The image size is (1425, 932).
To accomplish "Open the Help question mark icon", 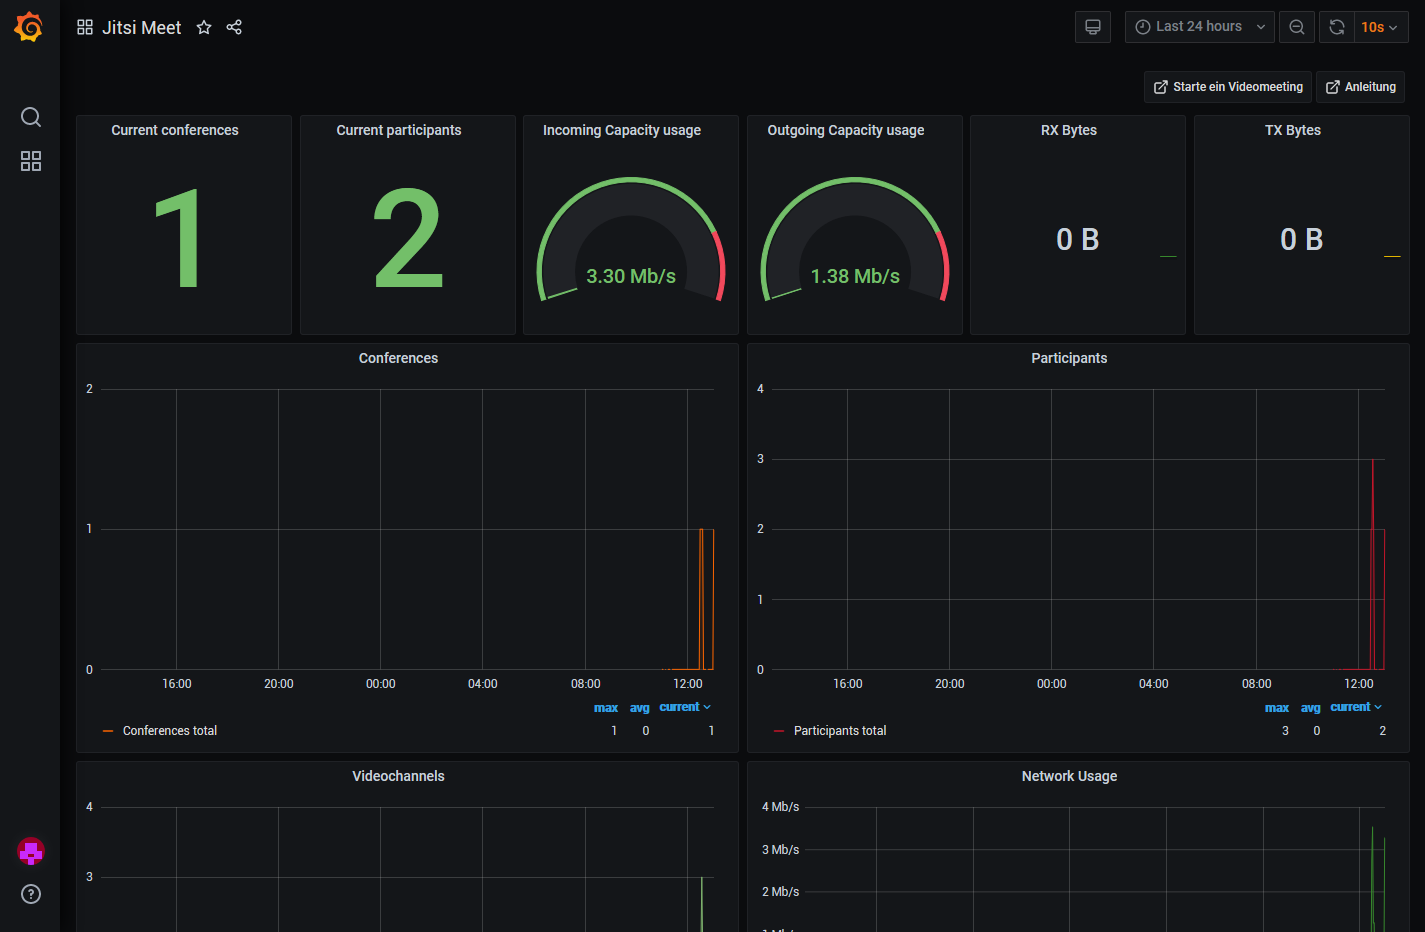I will click(x=31, y=894).
